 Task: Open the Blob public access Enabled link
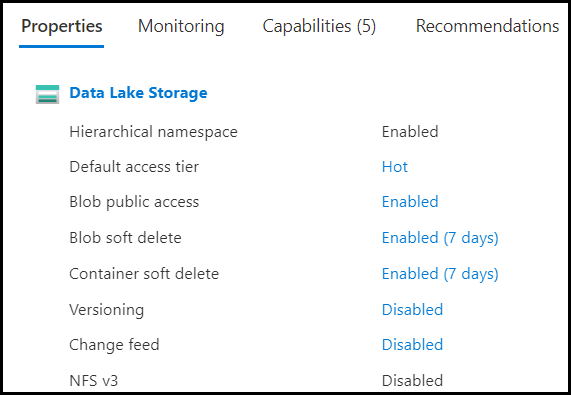pyautogui.click(x=410, y=202)
